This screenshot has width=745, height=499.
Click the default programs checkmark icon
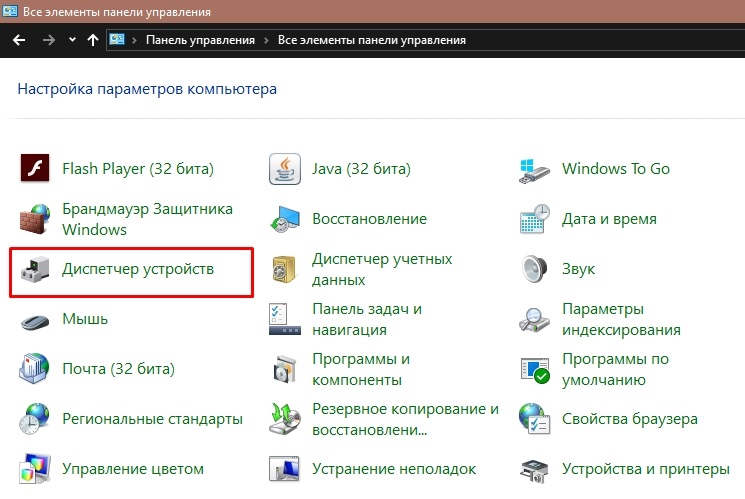pos(535,370)
